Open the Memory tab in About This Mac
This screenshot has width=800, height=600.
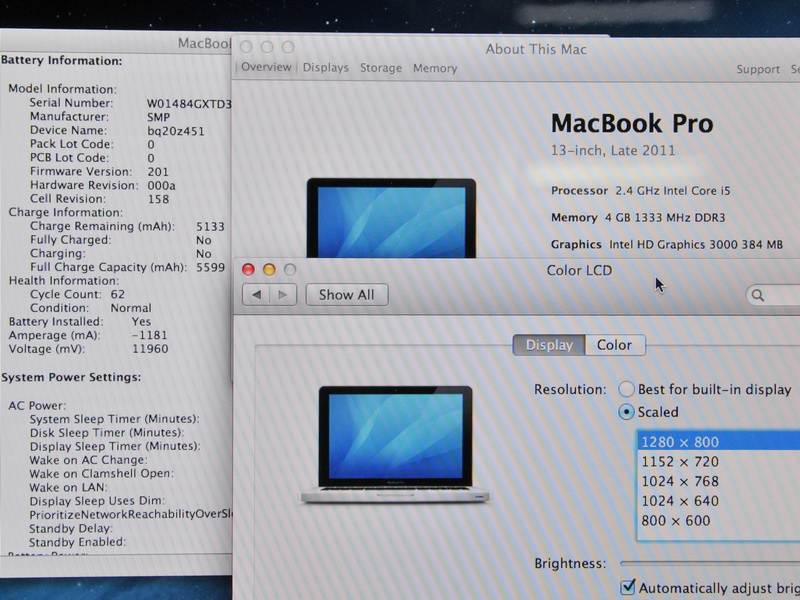(x=435, y=68)
